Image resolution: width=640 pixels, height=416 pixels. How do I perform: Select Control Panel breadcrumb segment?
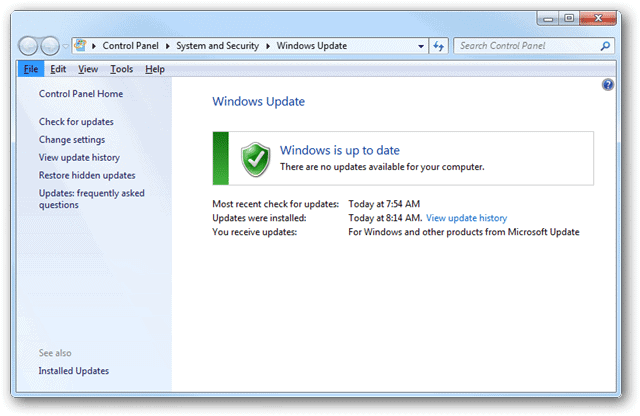(x=130, y=46)
